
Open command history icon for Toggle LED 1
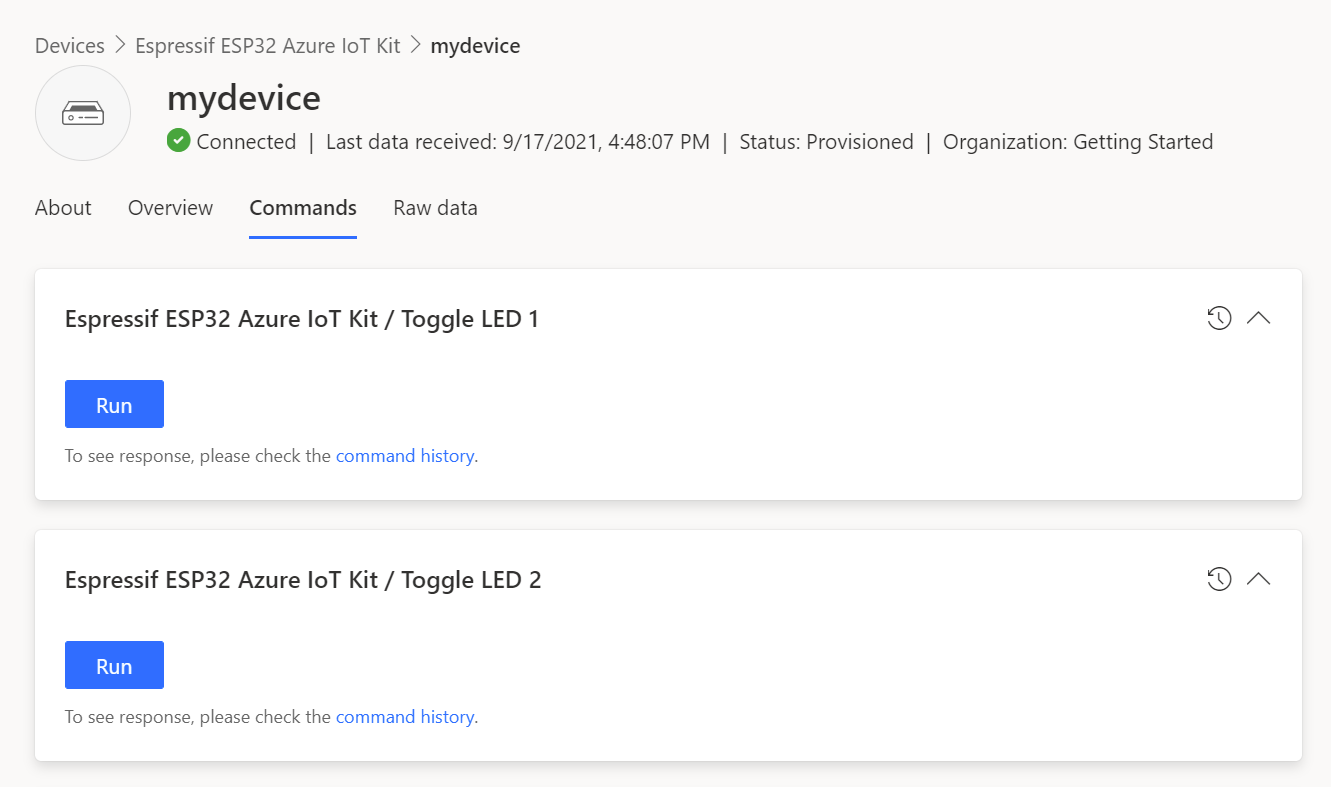[x=1218, y=319]
